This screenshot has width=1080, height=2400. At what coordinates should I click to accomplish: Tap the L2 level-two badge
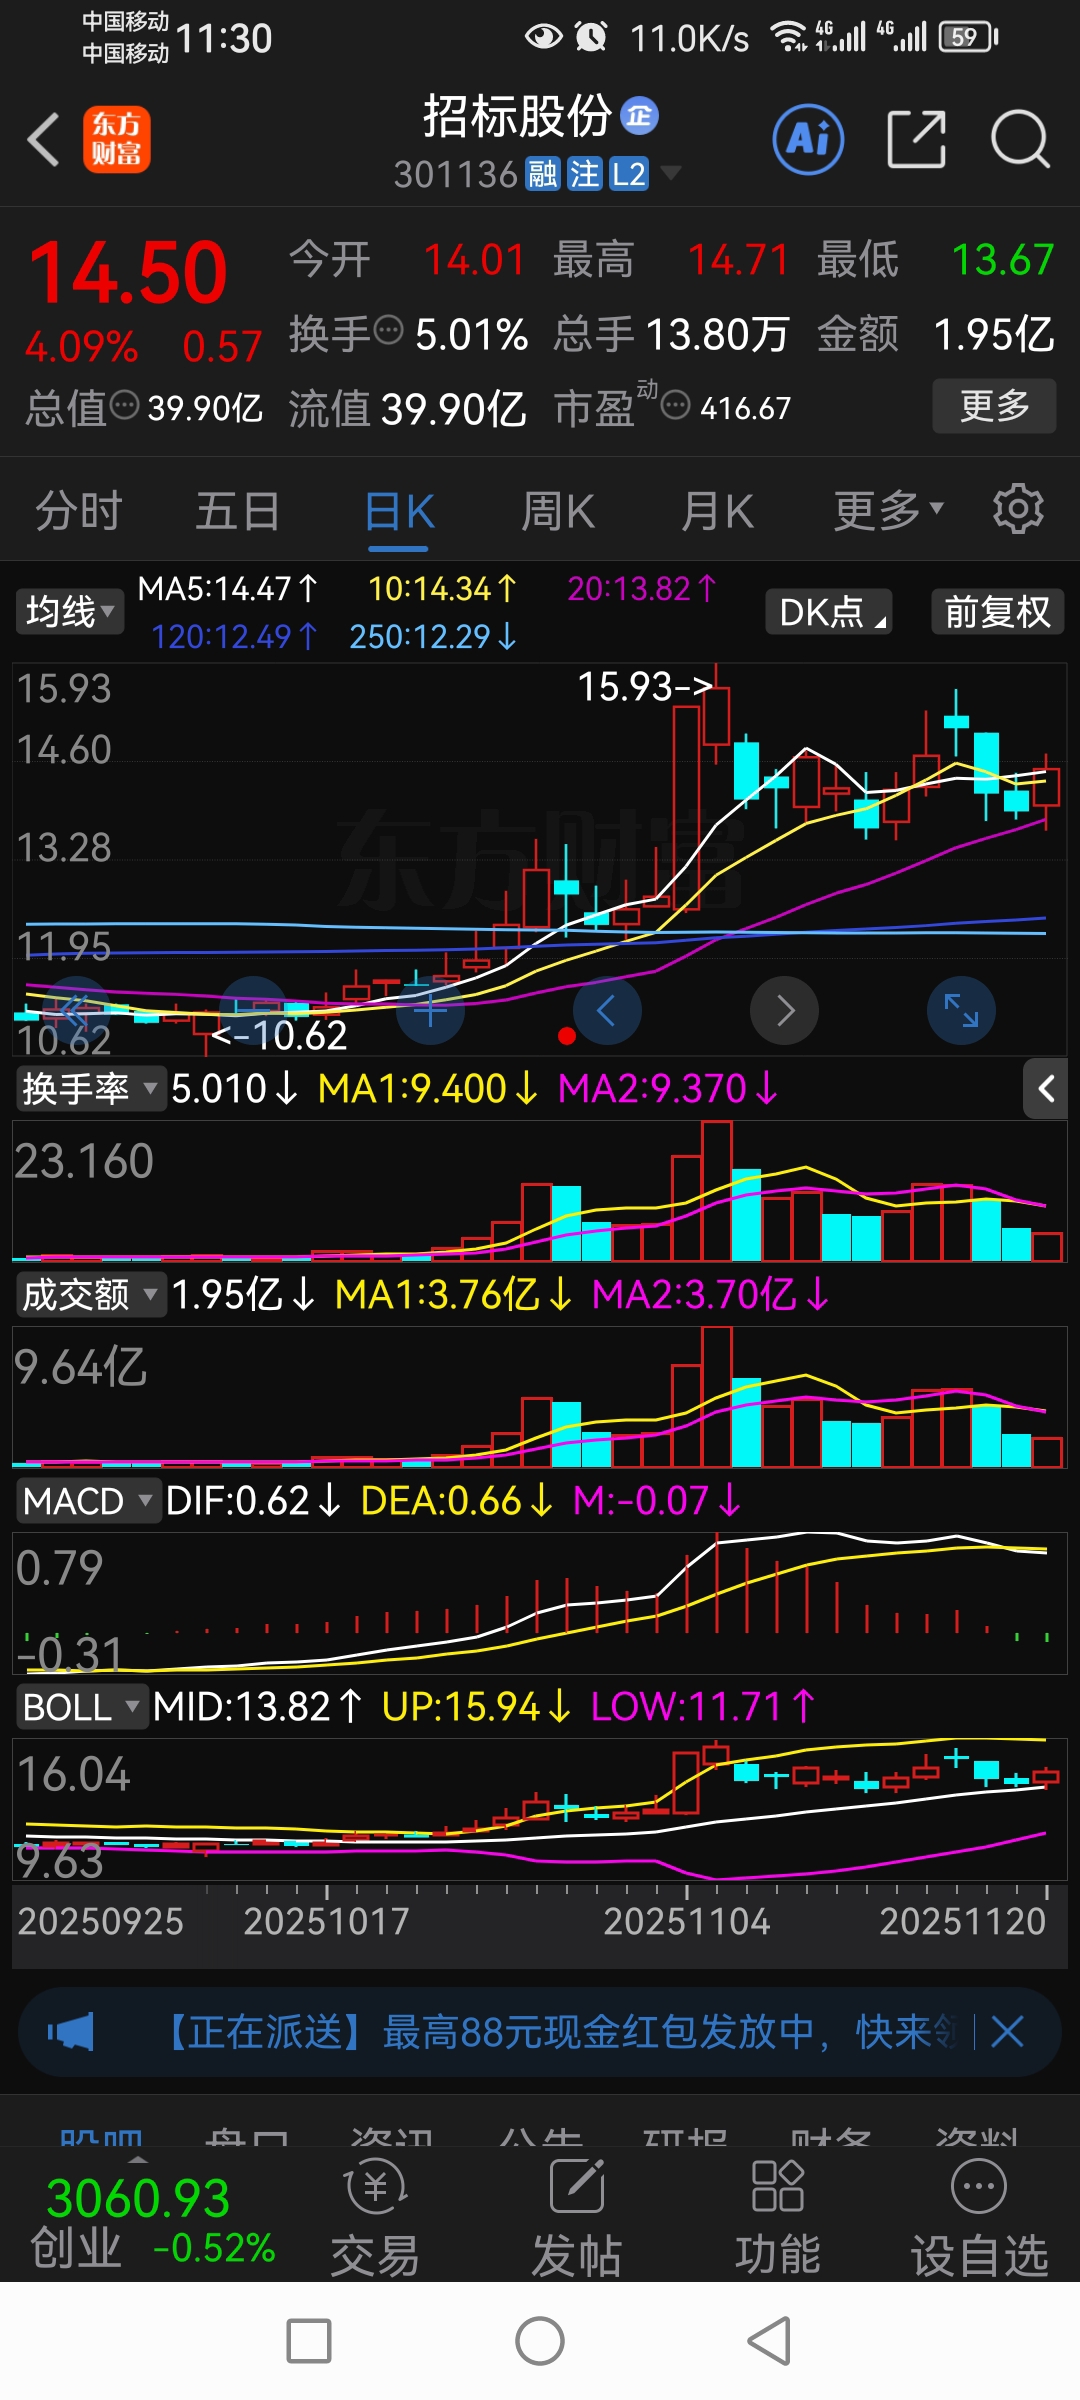(x=628, y=175)
